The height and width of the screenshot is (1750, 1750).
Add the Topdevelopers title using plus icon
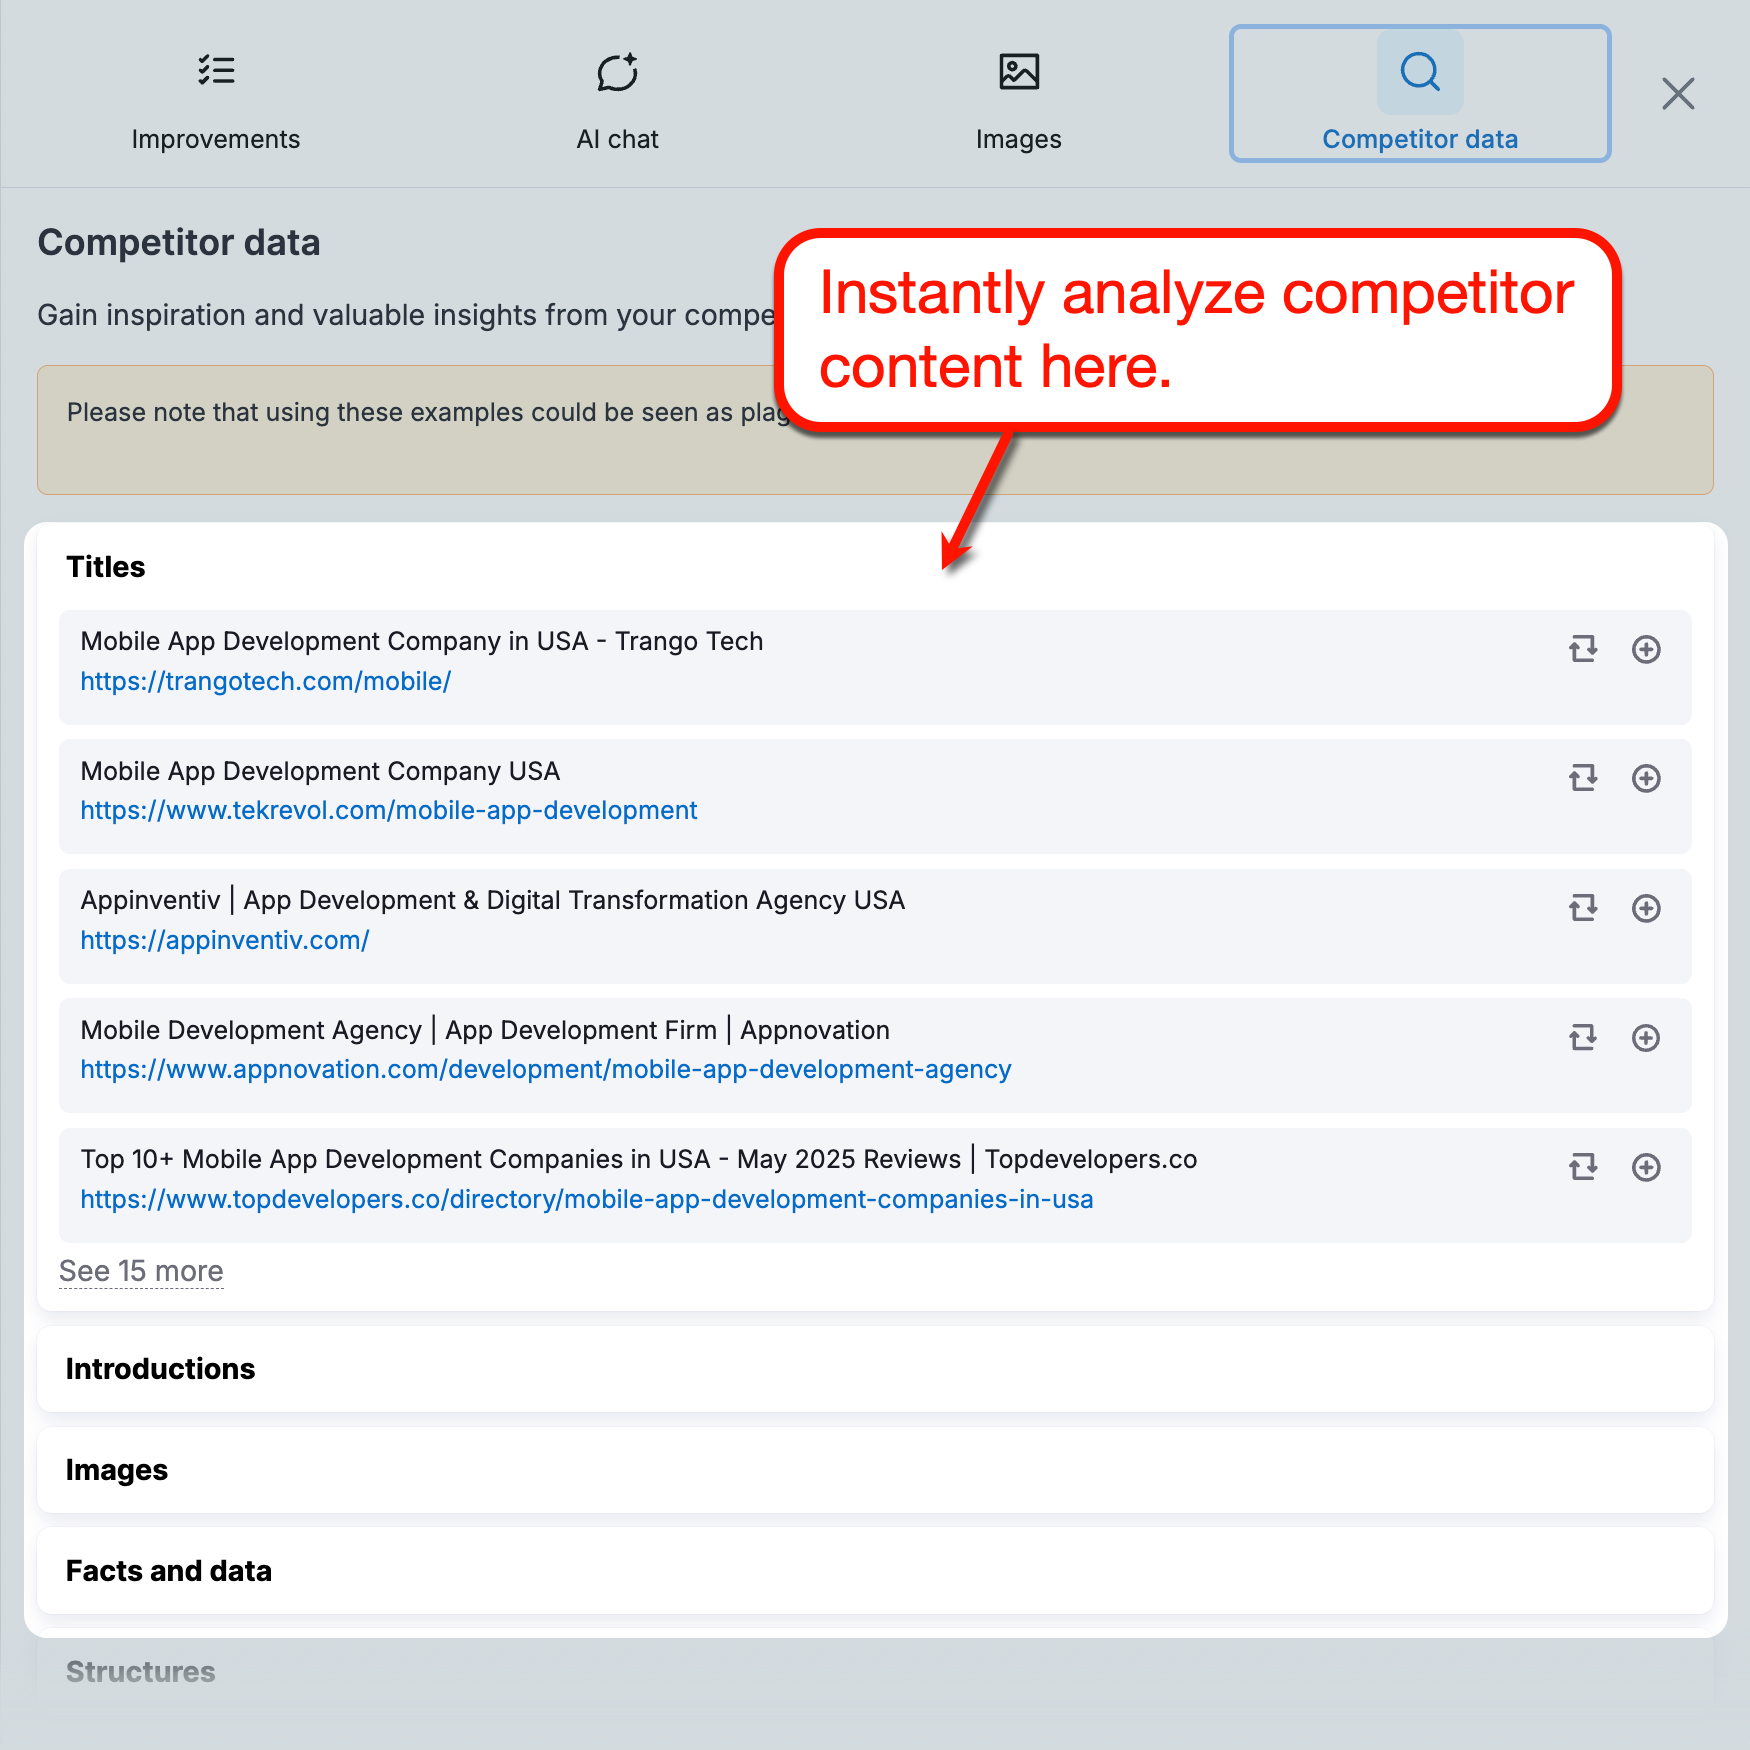point(1646,1167)
